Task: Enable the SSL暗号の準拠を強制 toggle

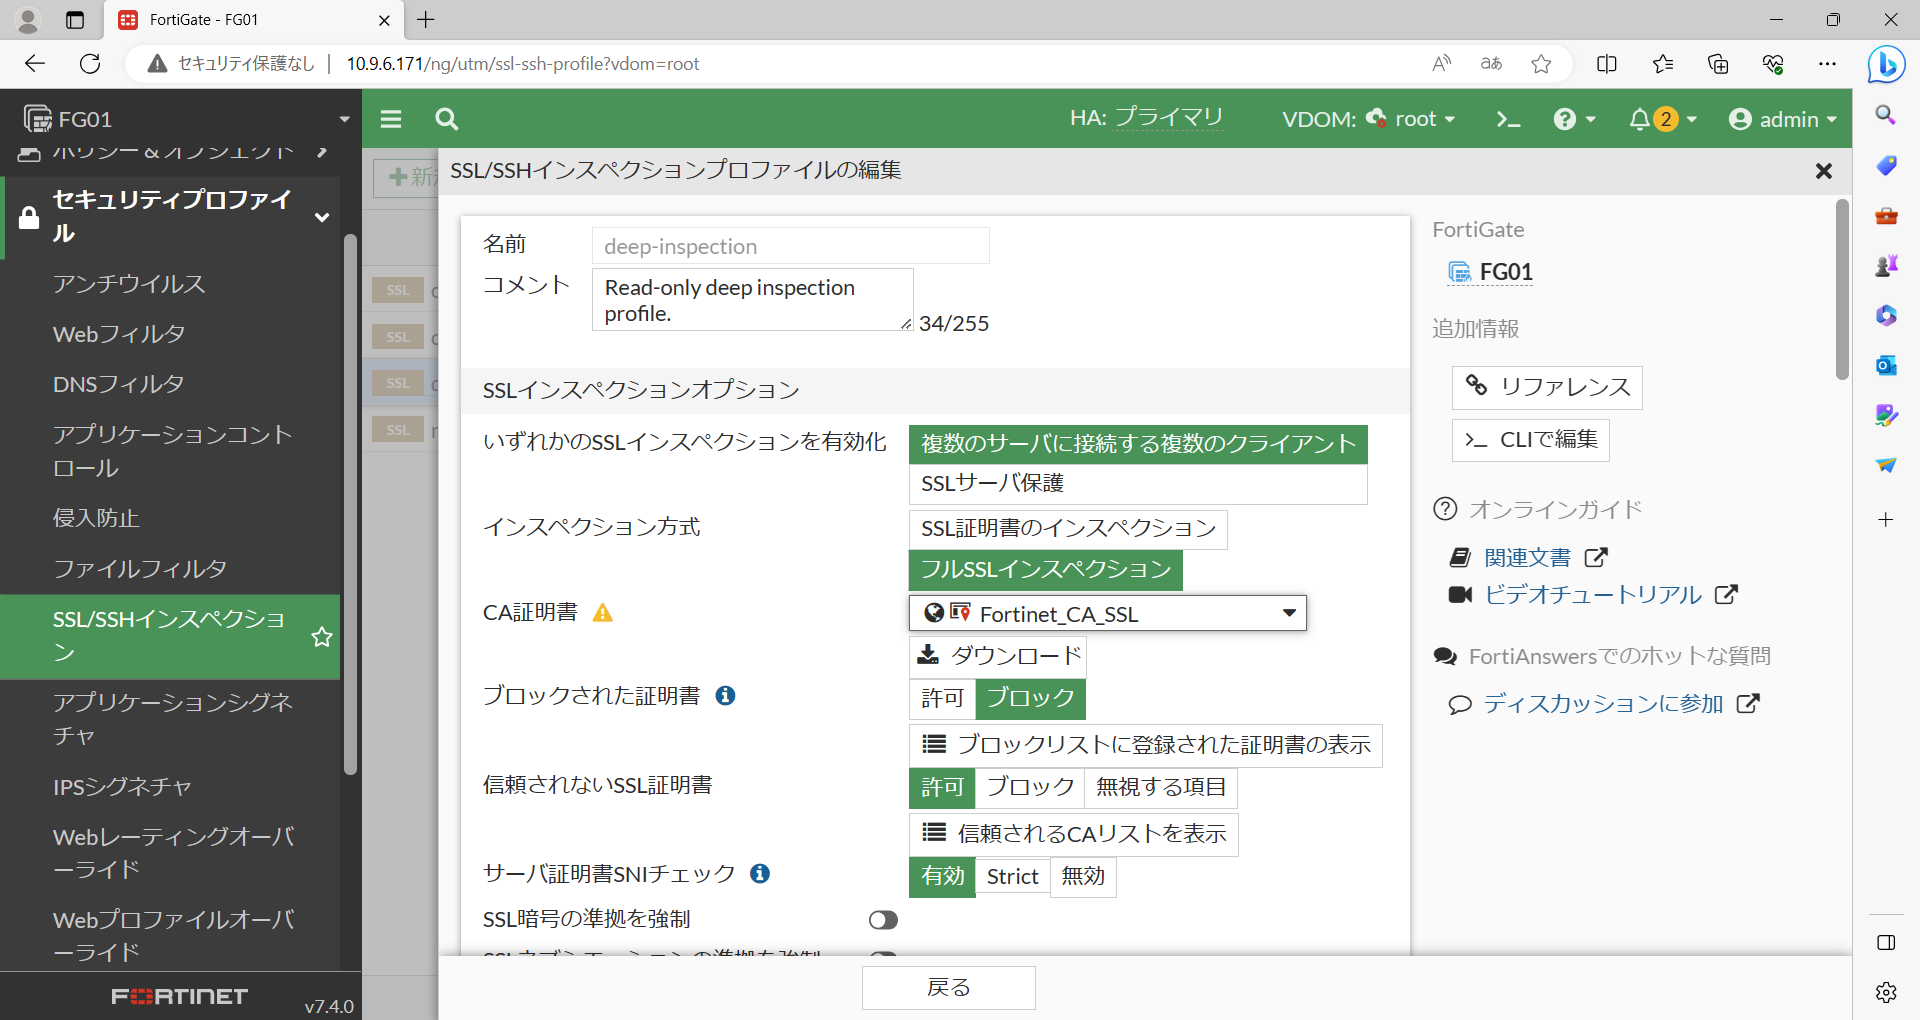Action: (883, 919)
